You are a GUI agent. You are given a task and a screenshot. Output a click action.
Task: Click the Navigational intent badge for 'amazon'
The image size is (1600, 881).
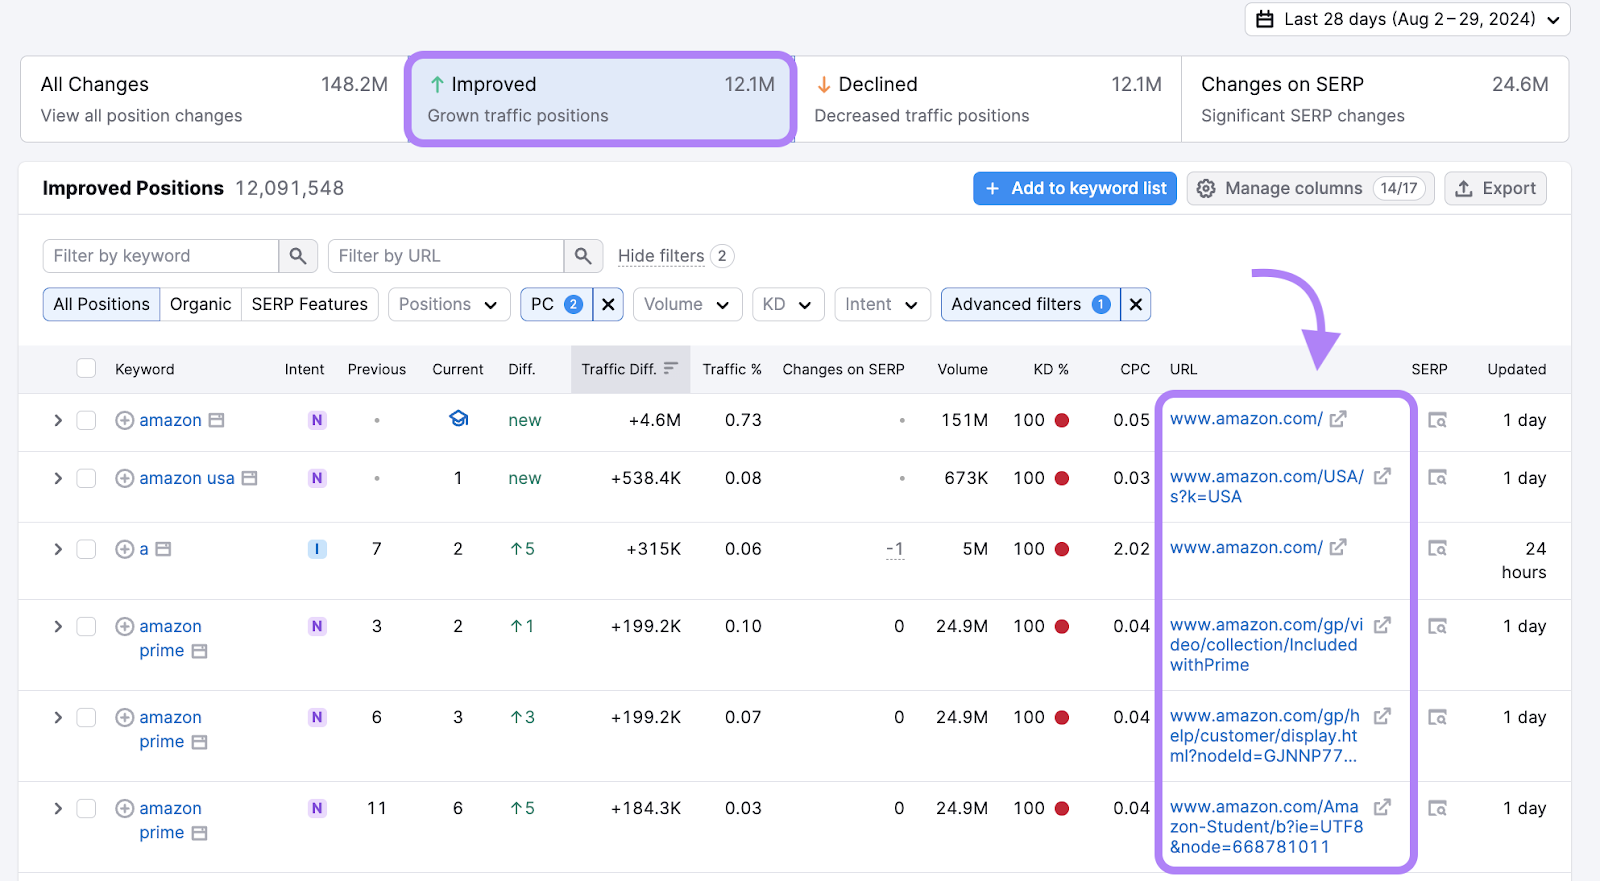(317, 421)
